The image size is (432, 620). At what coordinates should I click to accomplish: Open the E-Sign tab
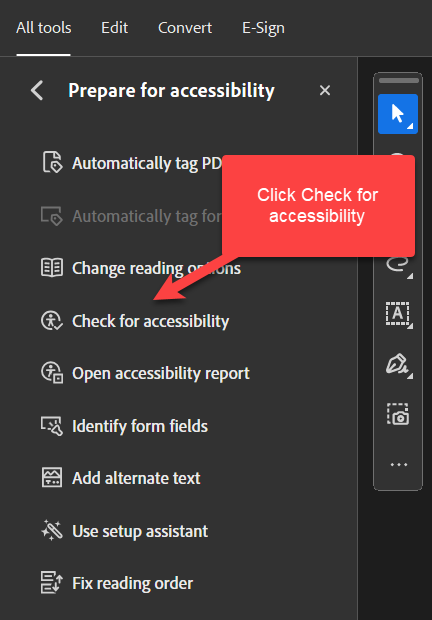click(x=263, y=28)
